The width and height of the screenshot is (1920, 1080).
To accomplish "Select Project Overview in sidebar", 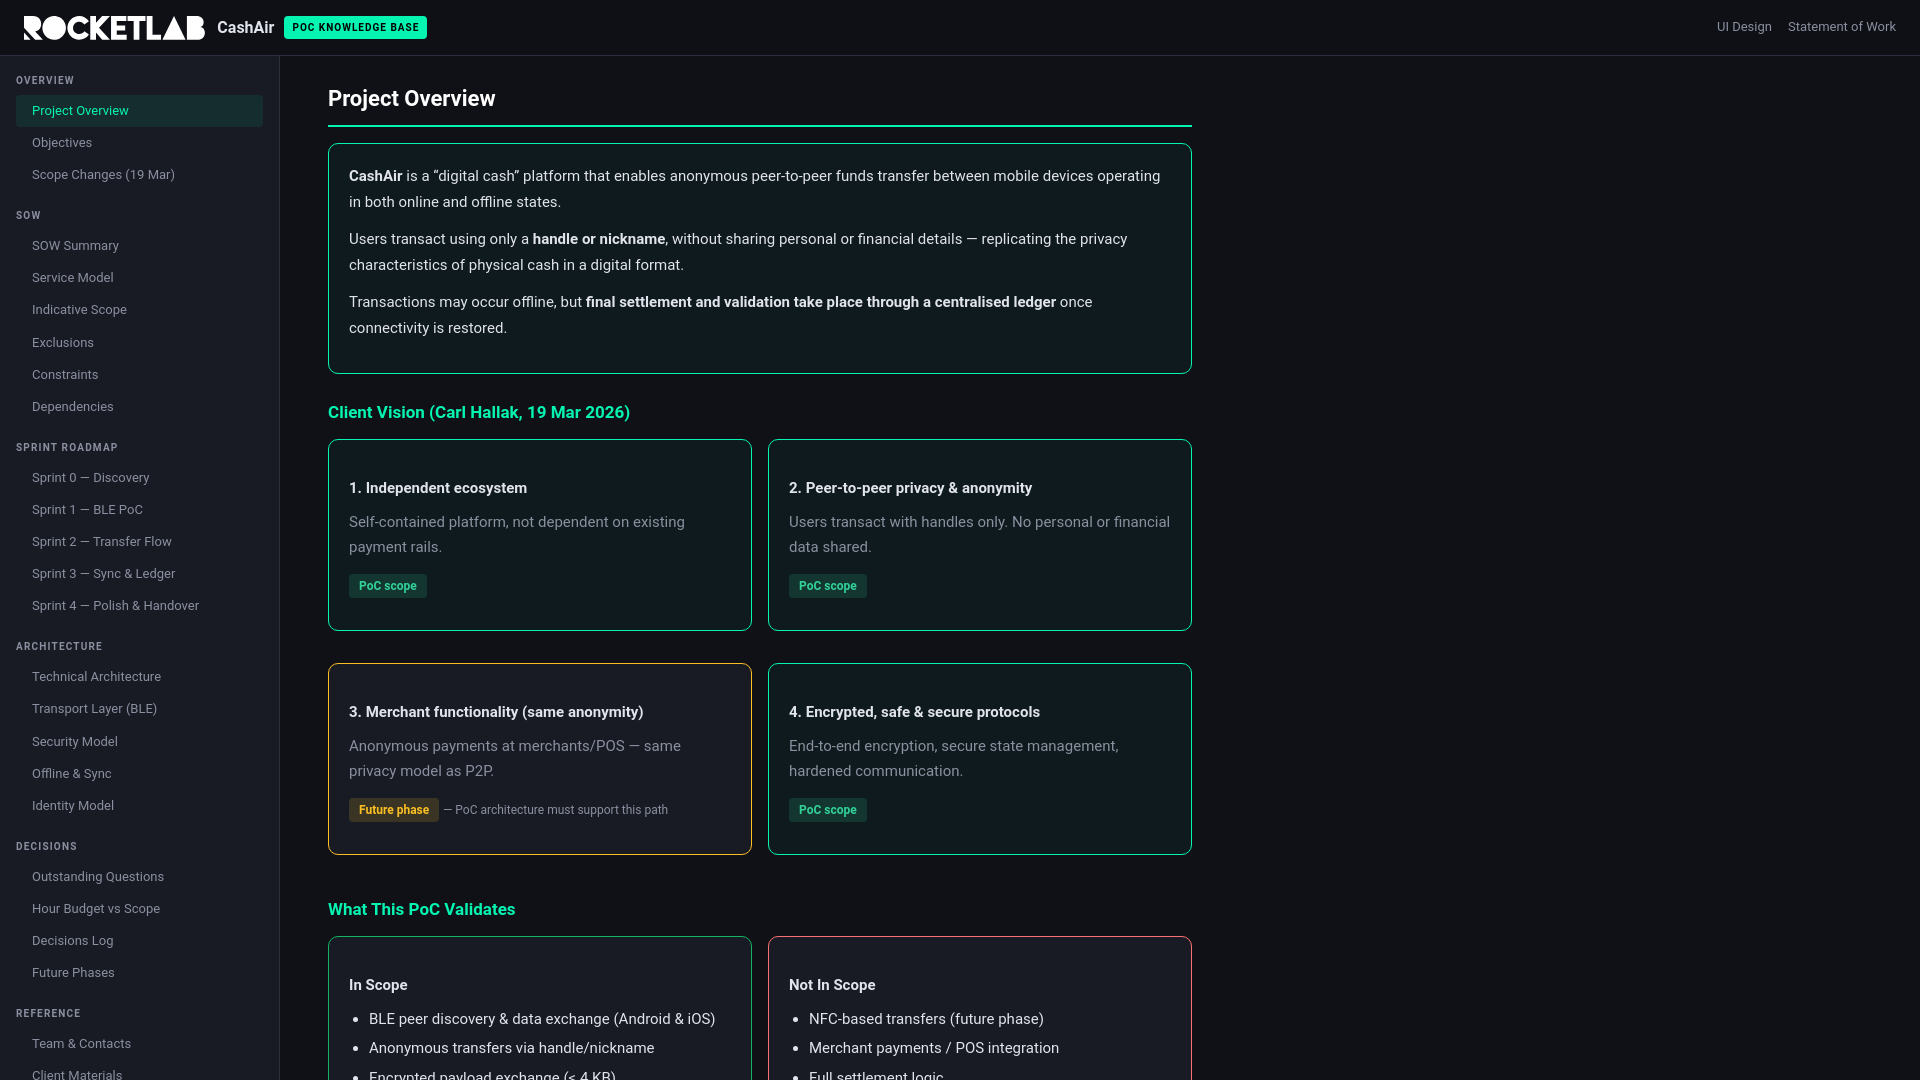I will [139, 111].
